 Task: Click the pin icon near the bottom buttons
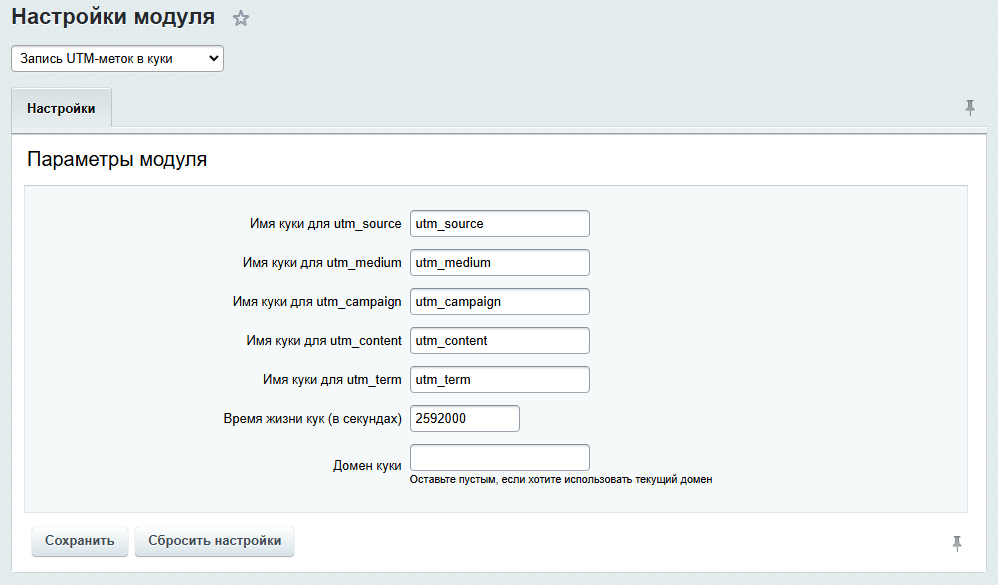point(957,543)
